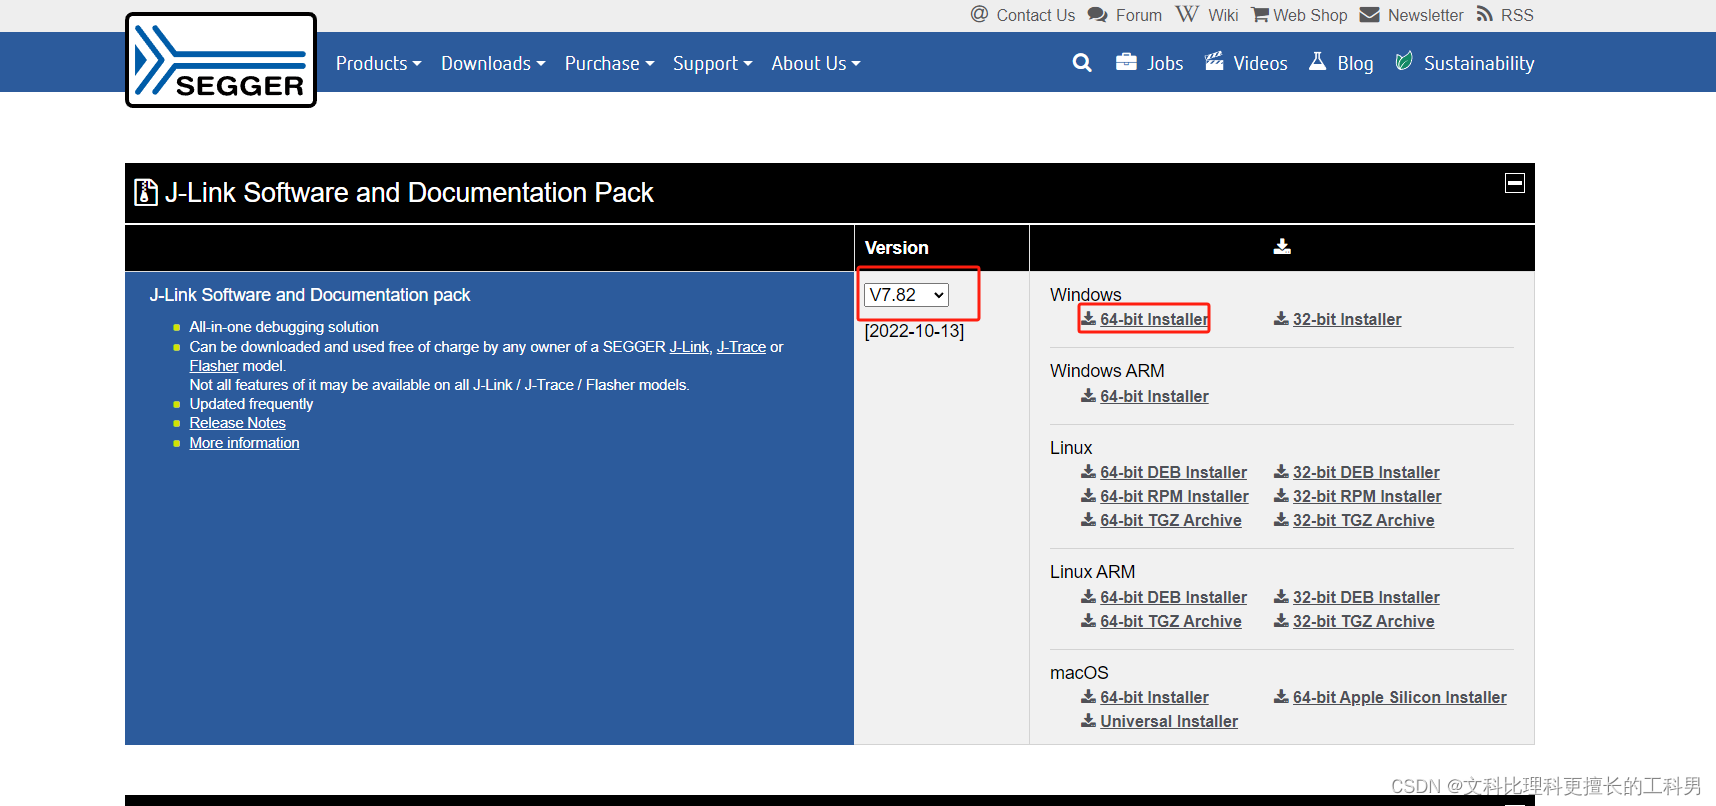Viewport: 1716px width, 806px height.
Task: Open the Wiki link
Action: point(1223,15)
